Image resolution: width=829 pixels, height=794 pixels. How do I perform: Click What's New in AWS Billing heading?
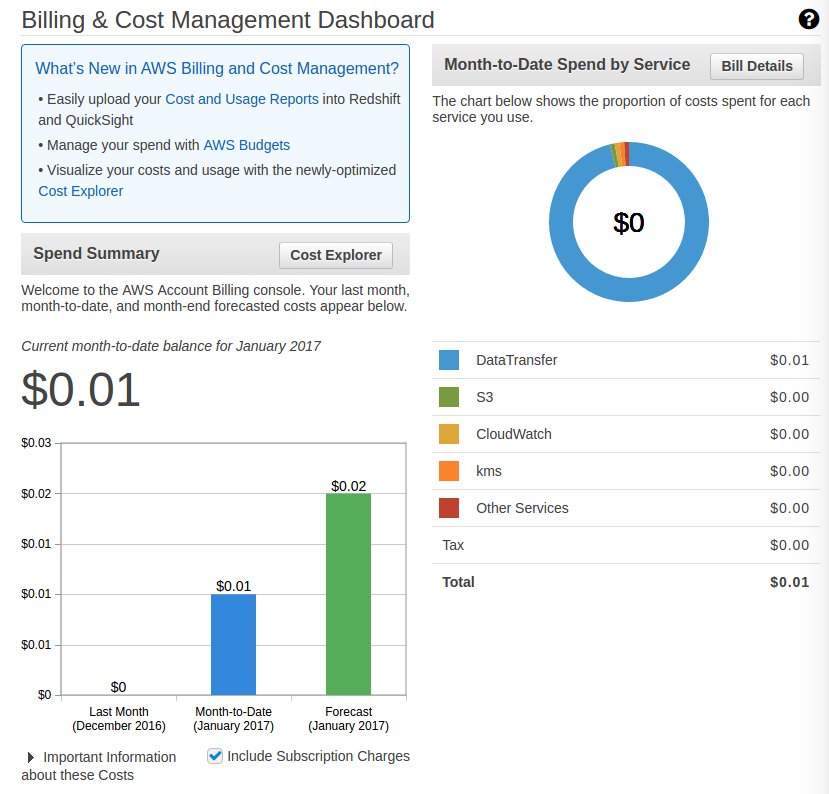click(217, 68)
